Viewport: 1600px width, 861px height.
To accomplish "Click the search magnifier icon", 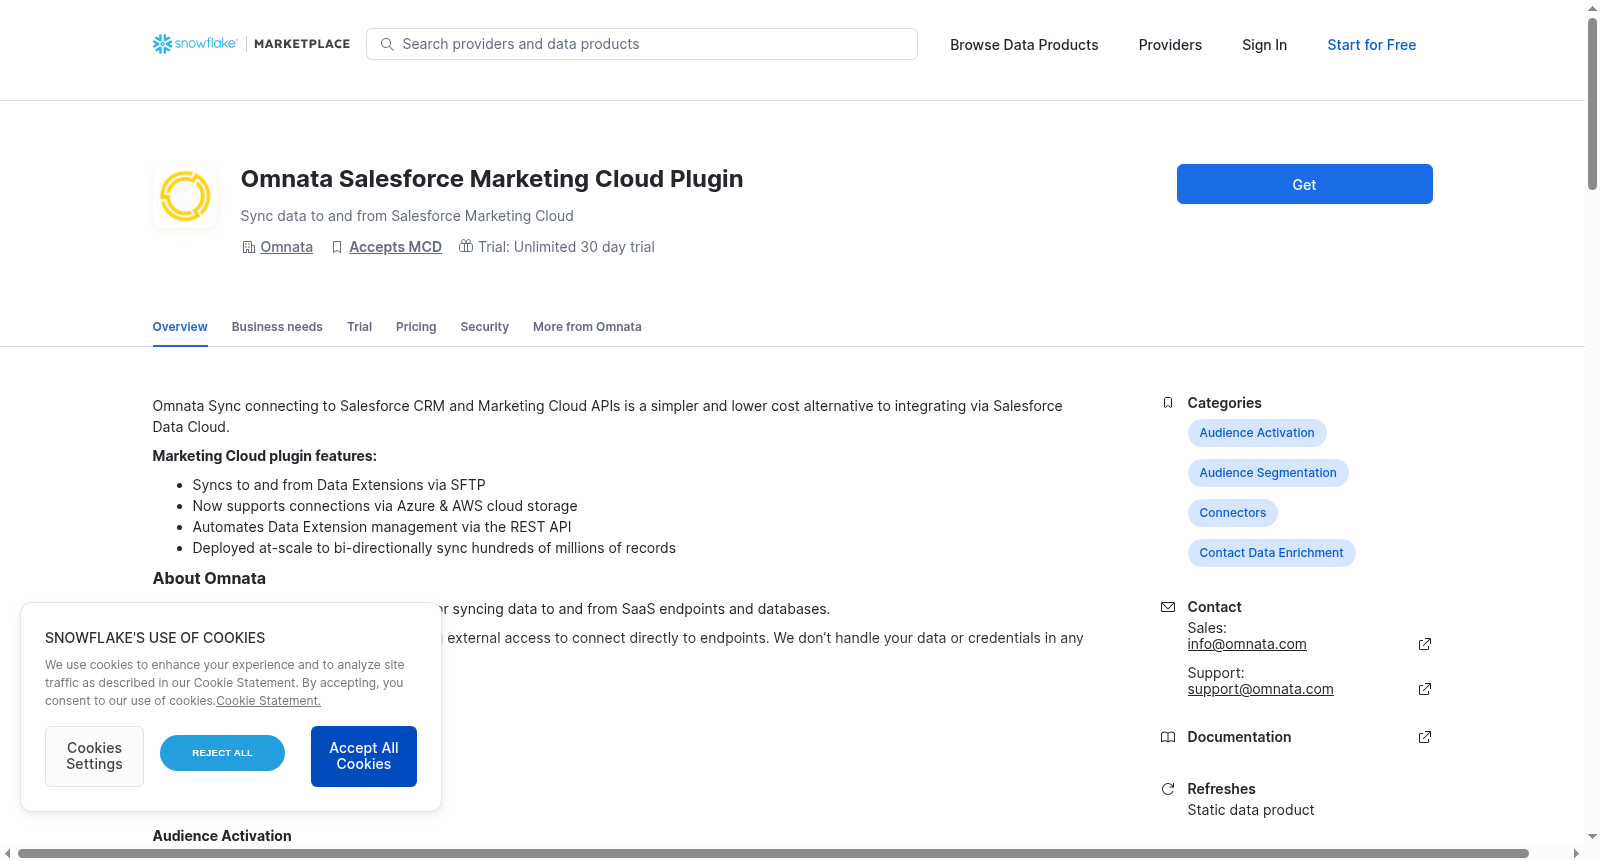I will point(387,44).
